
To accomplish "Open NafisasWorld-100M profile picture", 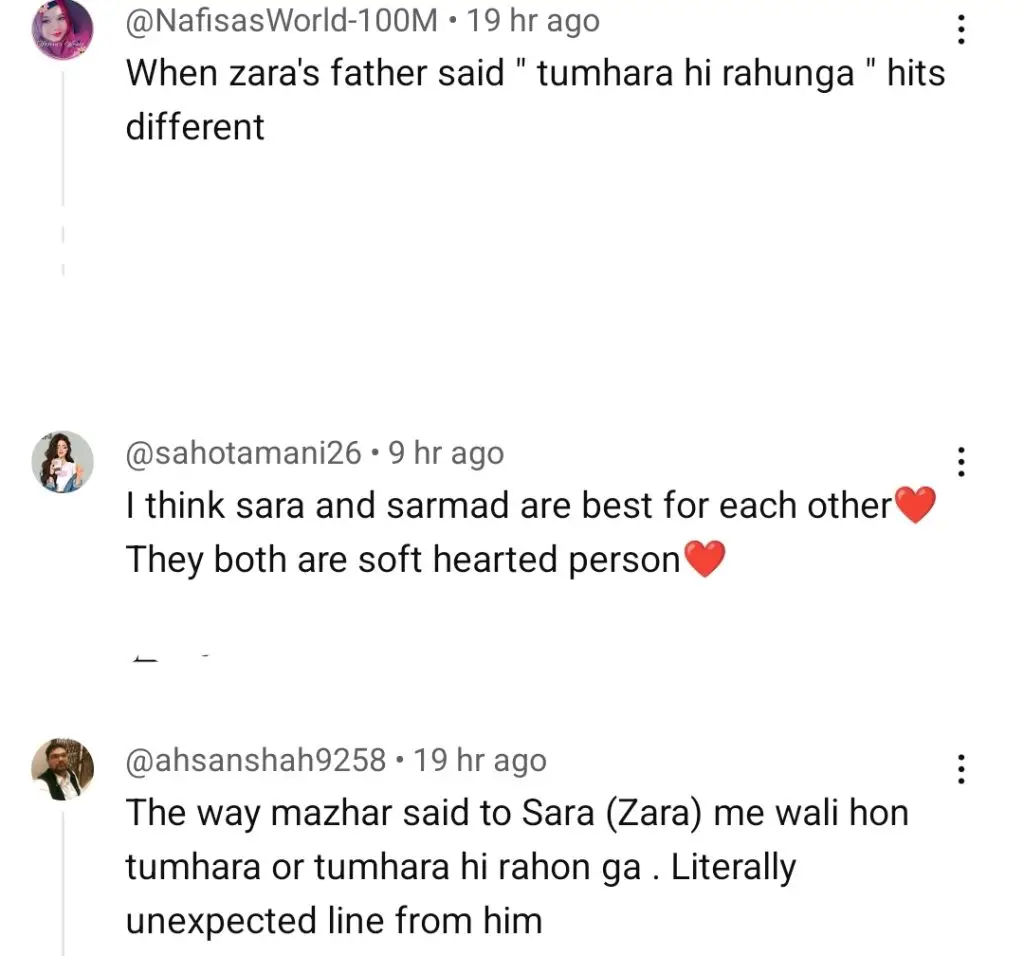I will [63, 29].
